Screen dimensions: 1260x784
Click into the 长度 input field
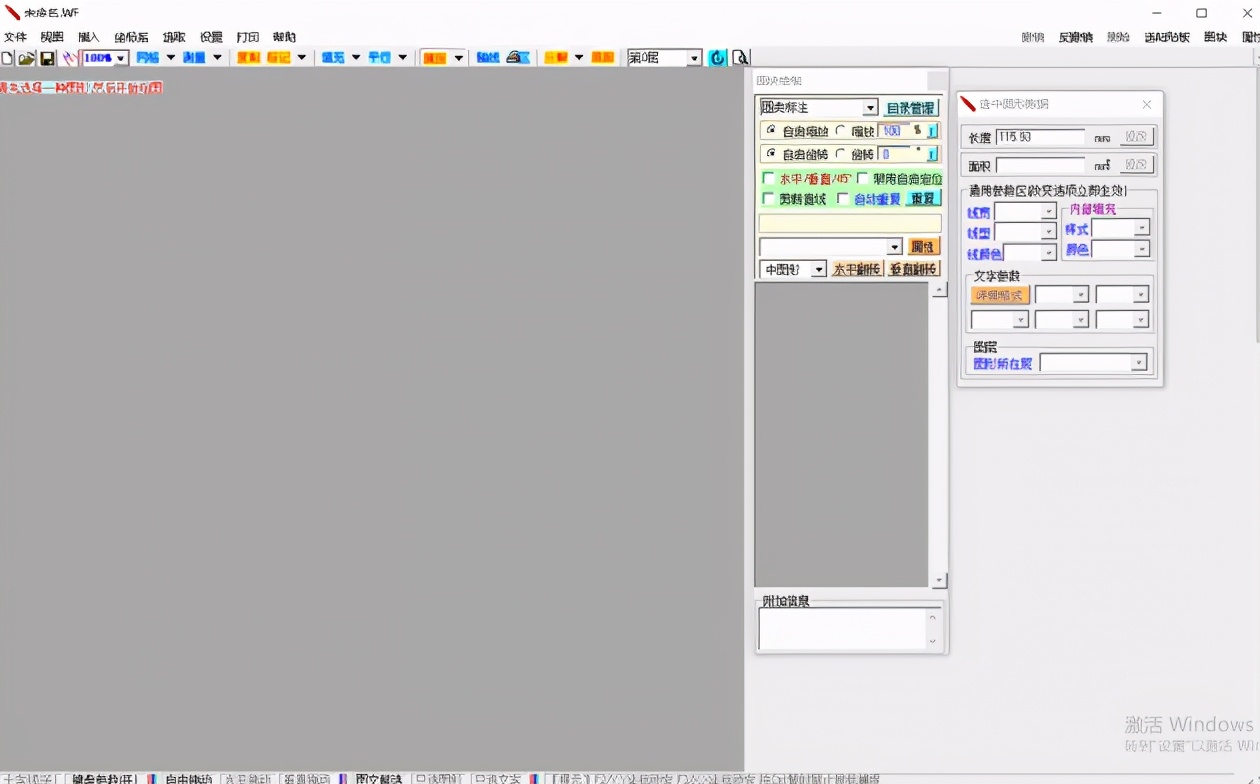click(1040, 137)
